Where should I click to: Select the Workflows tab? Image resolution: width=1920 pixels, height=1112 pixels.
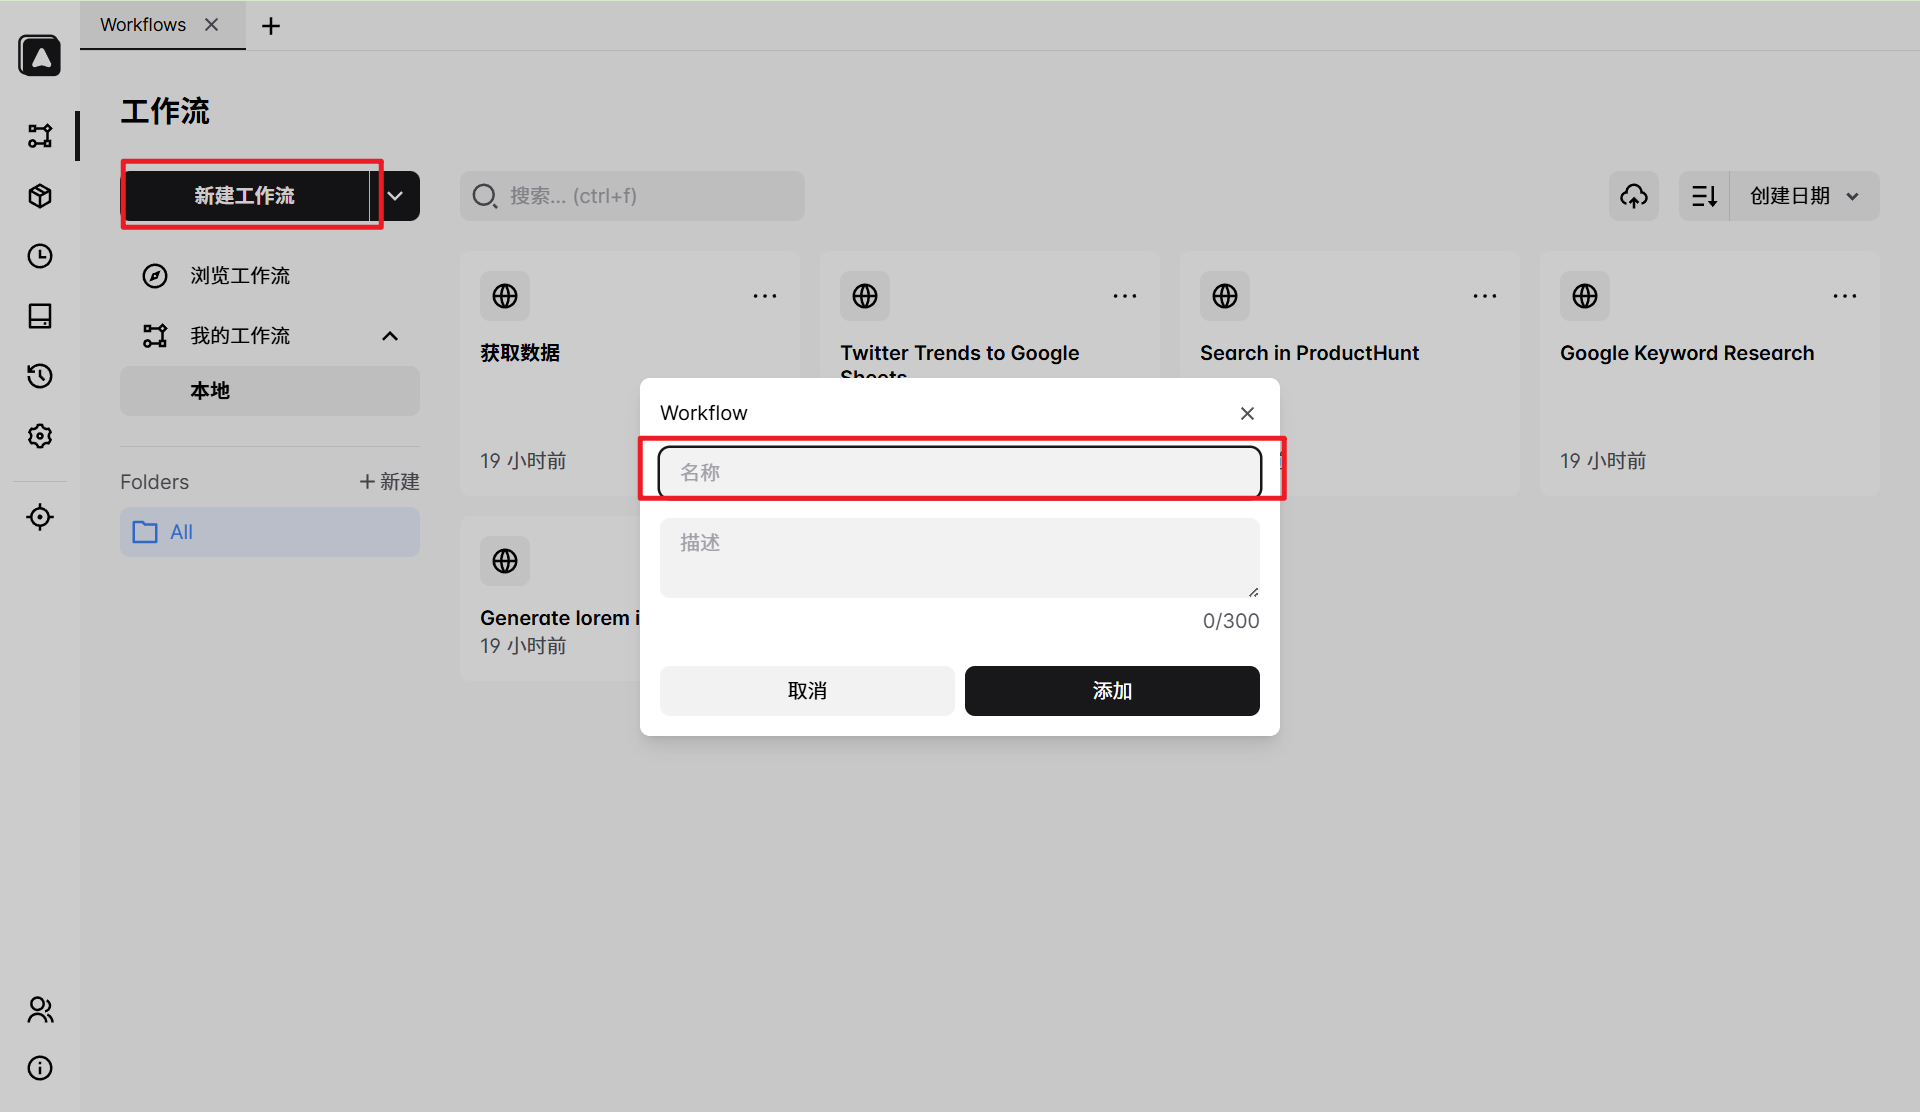click(x=143, y=25)
